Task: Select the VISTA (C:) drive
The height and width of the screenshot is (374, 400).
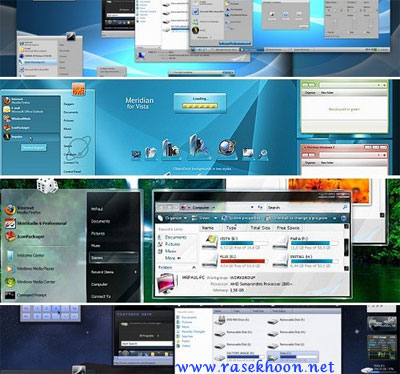Action: pyautogui.click(x=234, y=243)
